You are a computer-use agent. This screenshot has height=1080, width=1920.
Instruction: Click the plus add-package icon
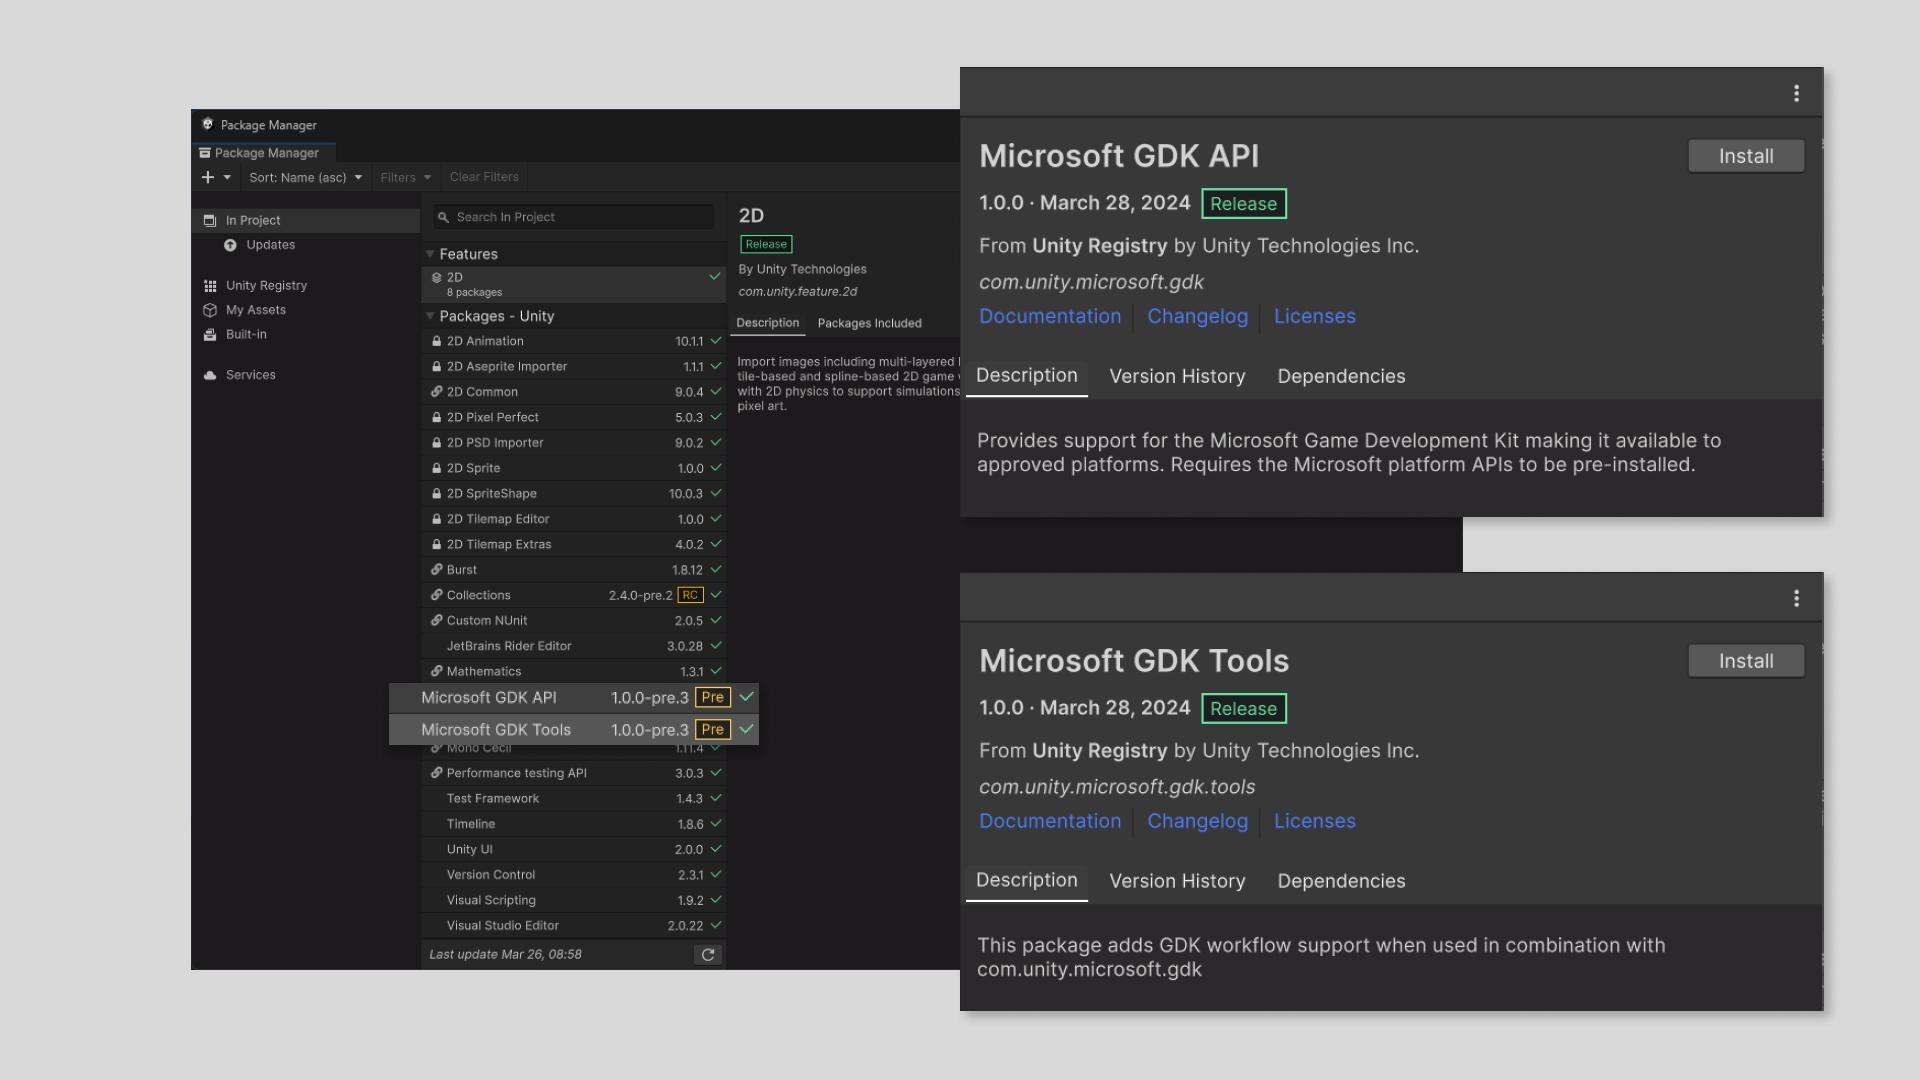208,177
